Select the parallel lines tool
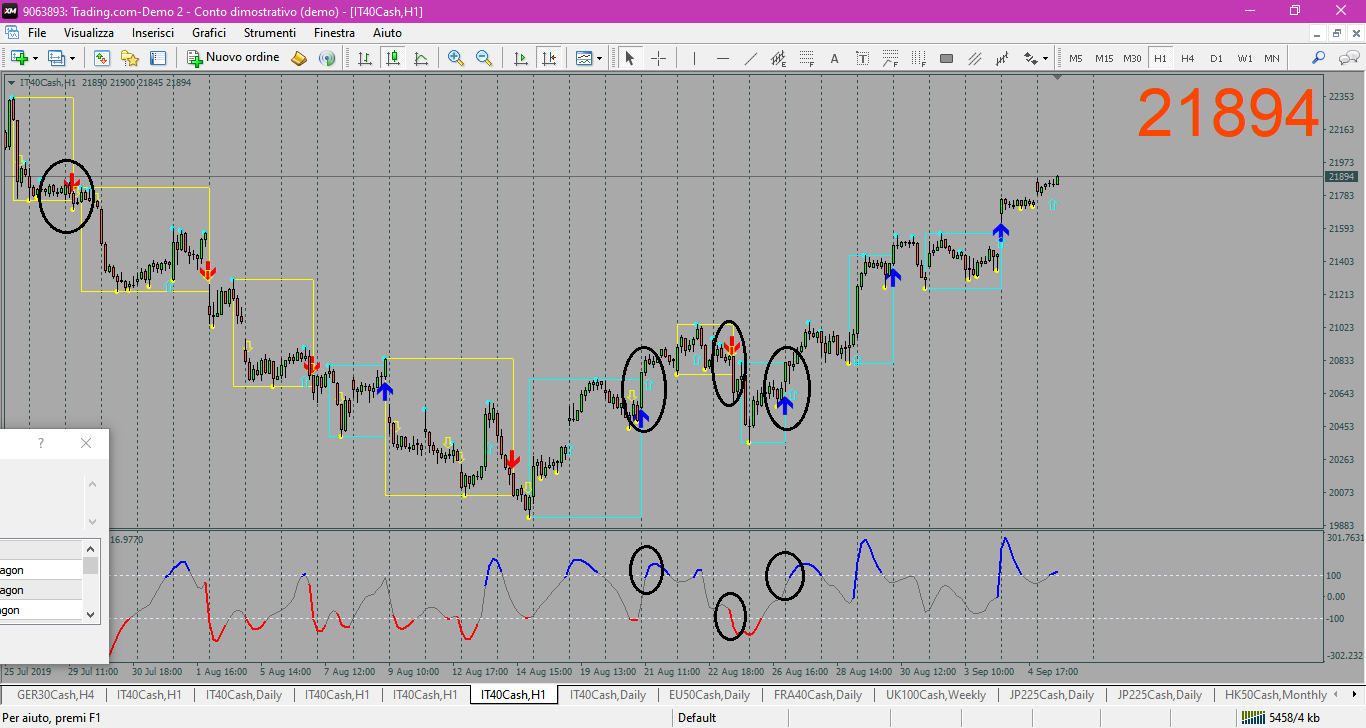 tap(974, 58)
